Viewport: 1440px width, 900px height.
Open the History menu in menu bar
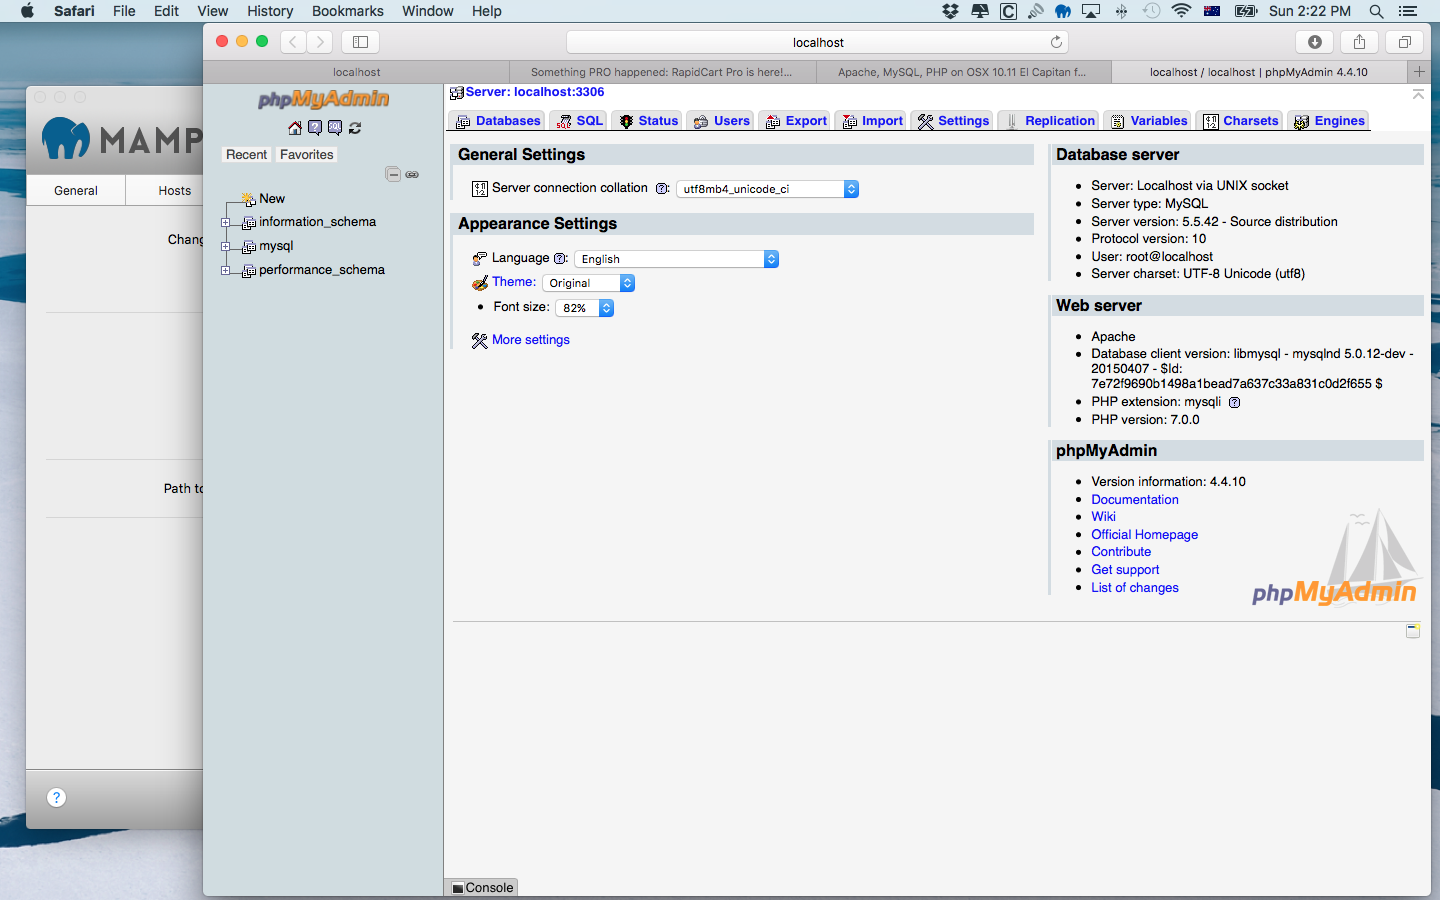pos(270,11)
